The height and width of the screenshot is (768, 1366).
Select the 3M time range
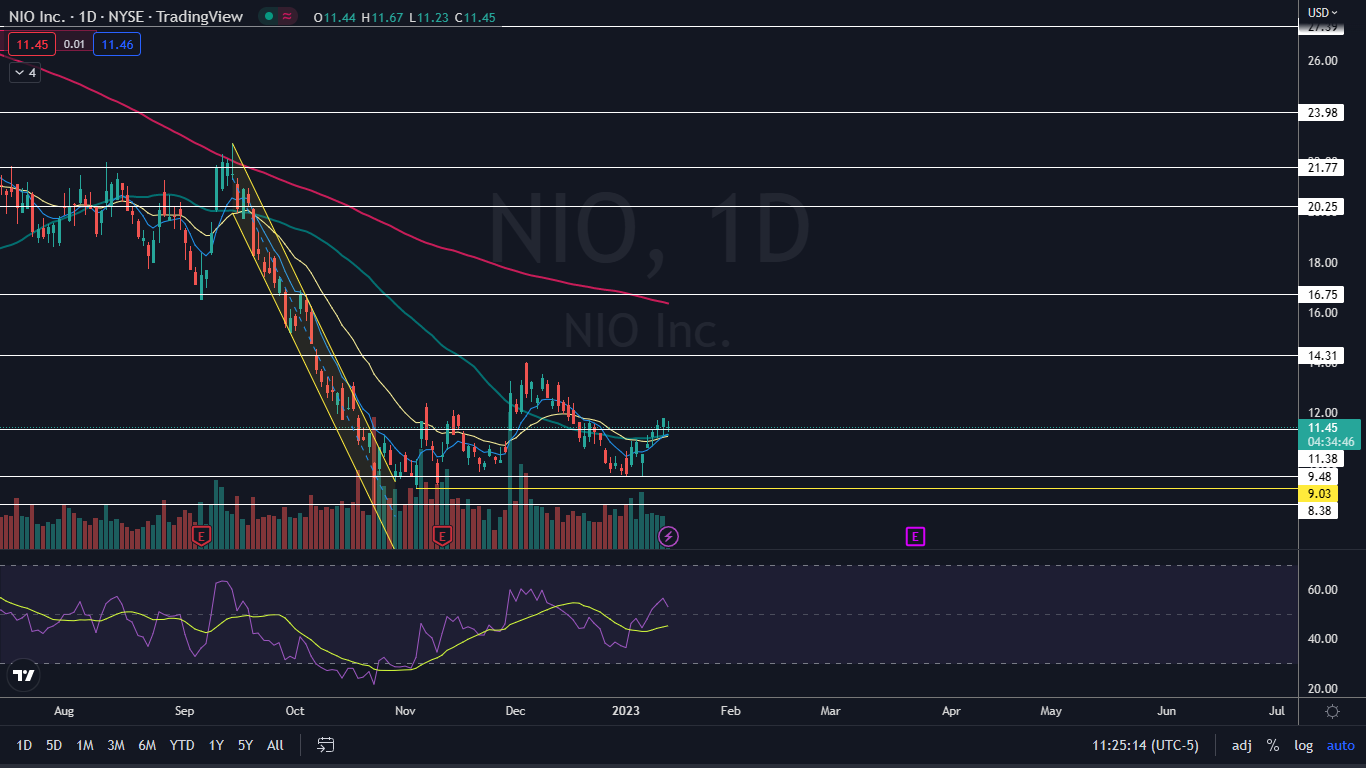[x=116, y=745]
